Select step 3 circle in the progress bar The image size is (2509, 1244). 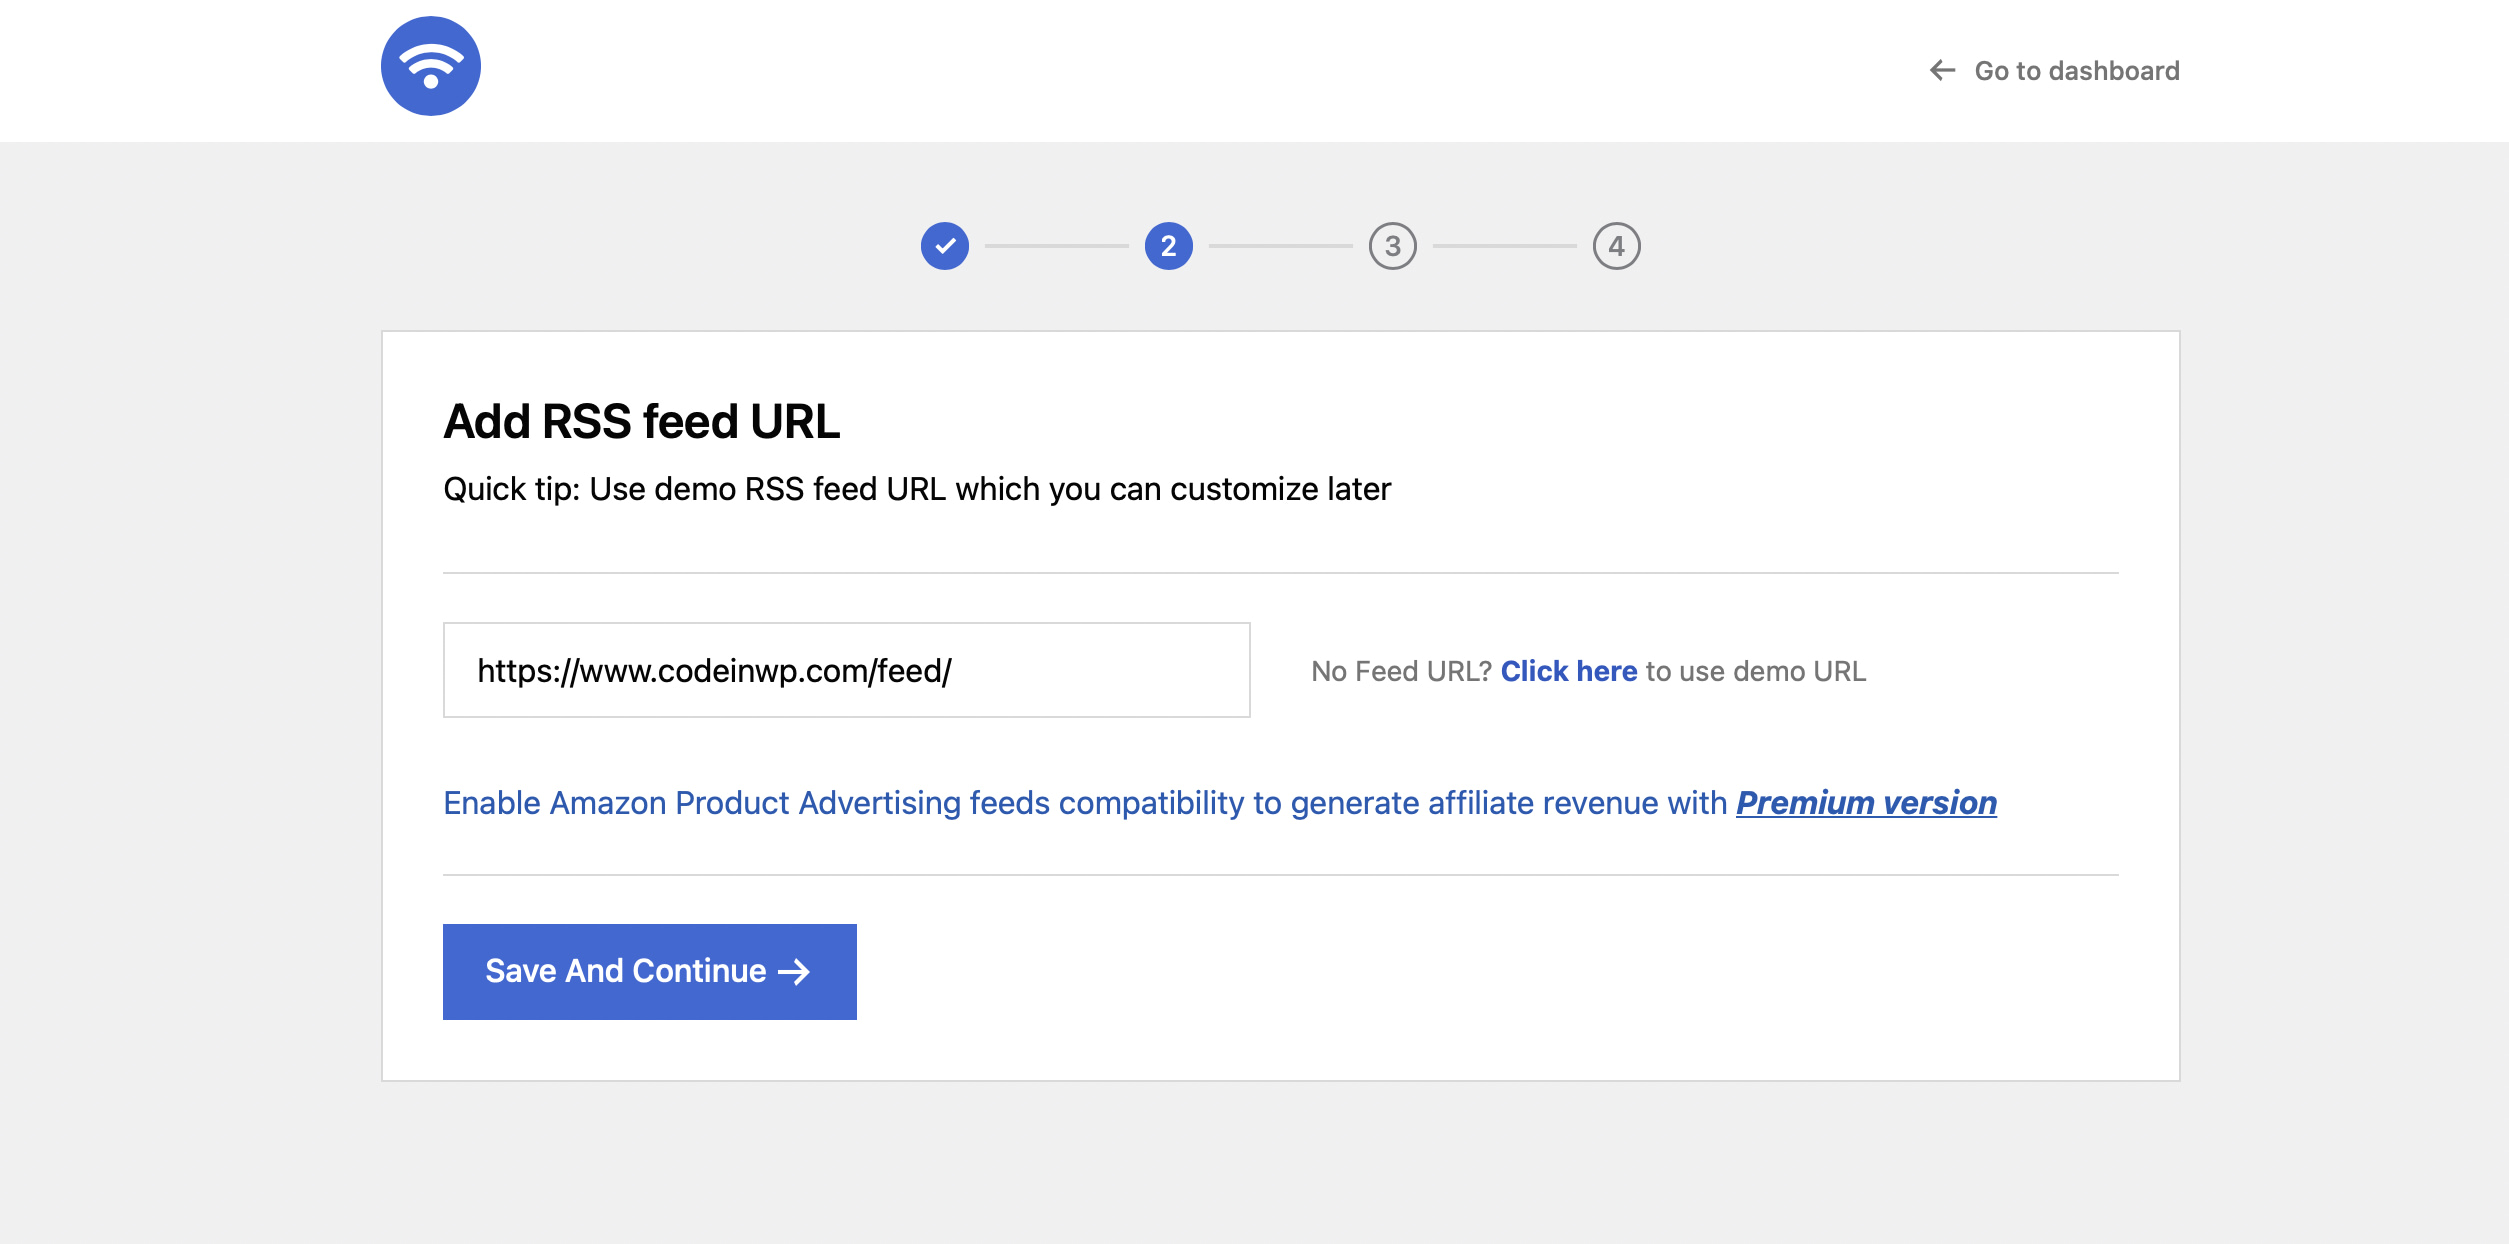tap(1392, 246)
